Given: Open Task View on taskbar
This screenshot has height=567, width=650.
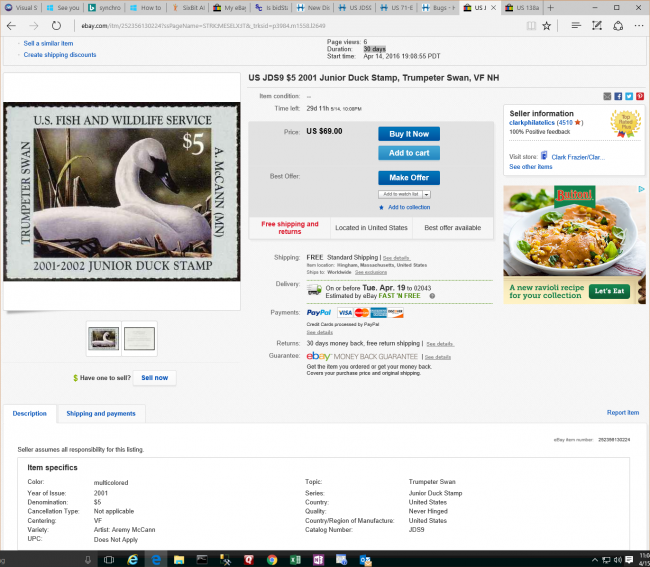Looking at the screenshot, I should tap(109, 560).
